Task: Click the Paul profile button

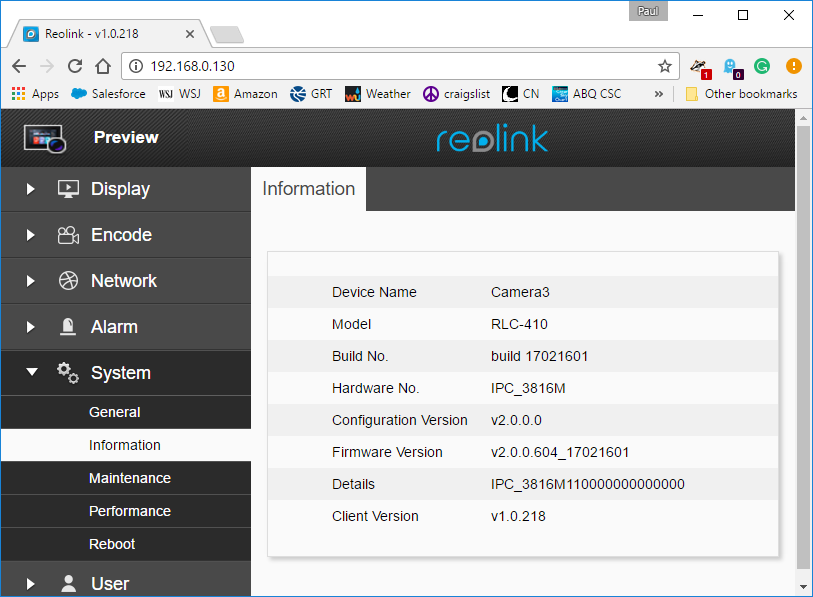Action: click(x=648, y=11)
